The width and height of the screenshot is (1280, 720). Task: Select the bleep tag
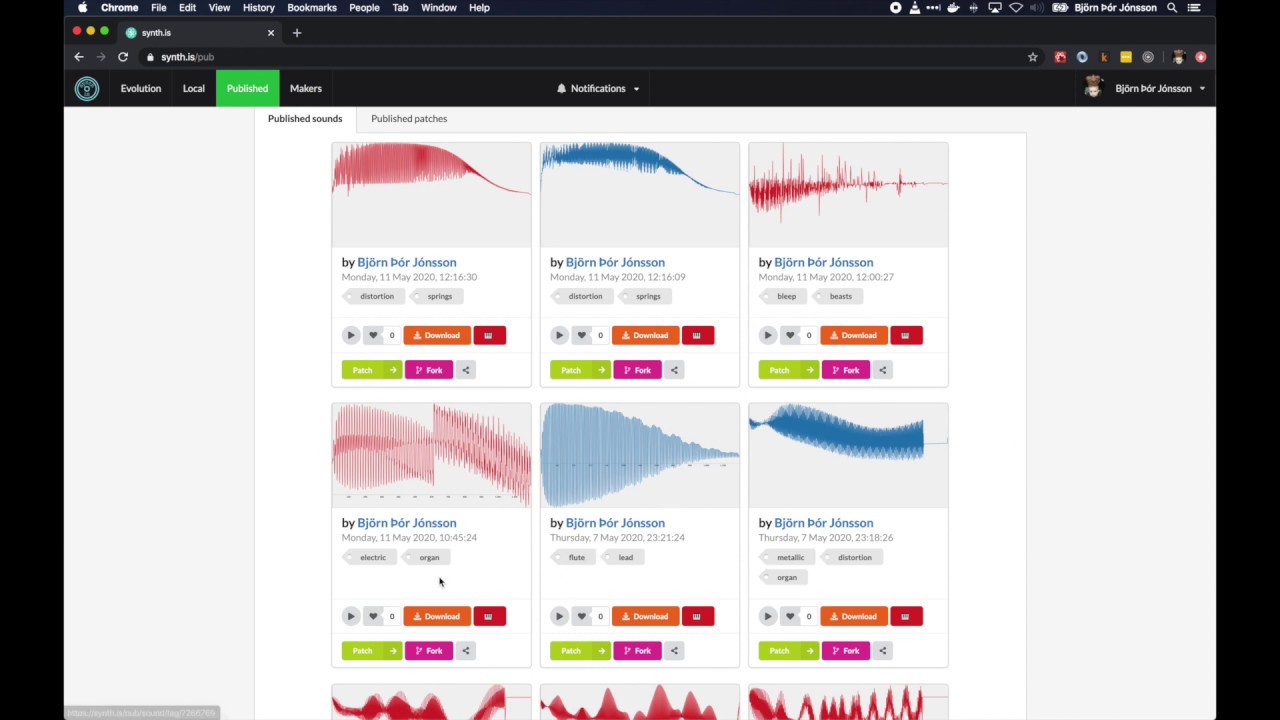(785, 296)
